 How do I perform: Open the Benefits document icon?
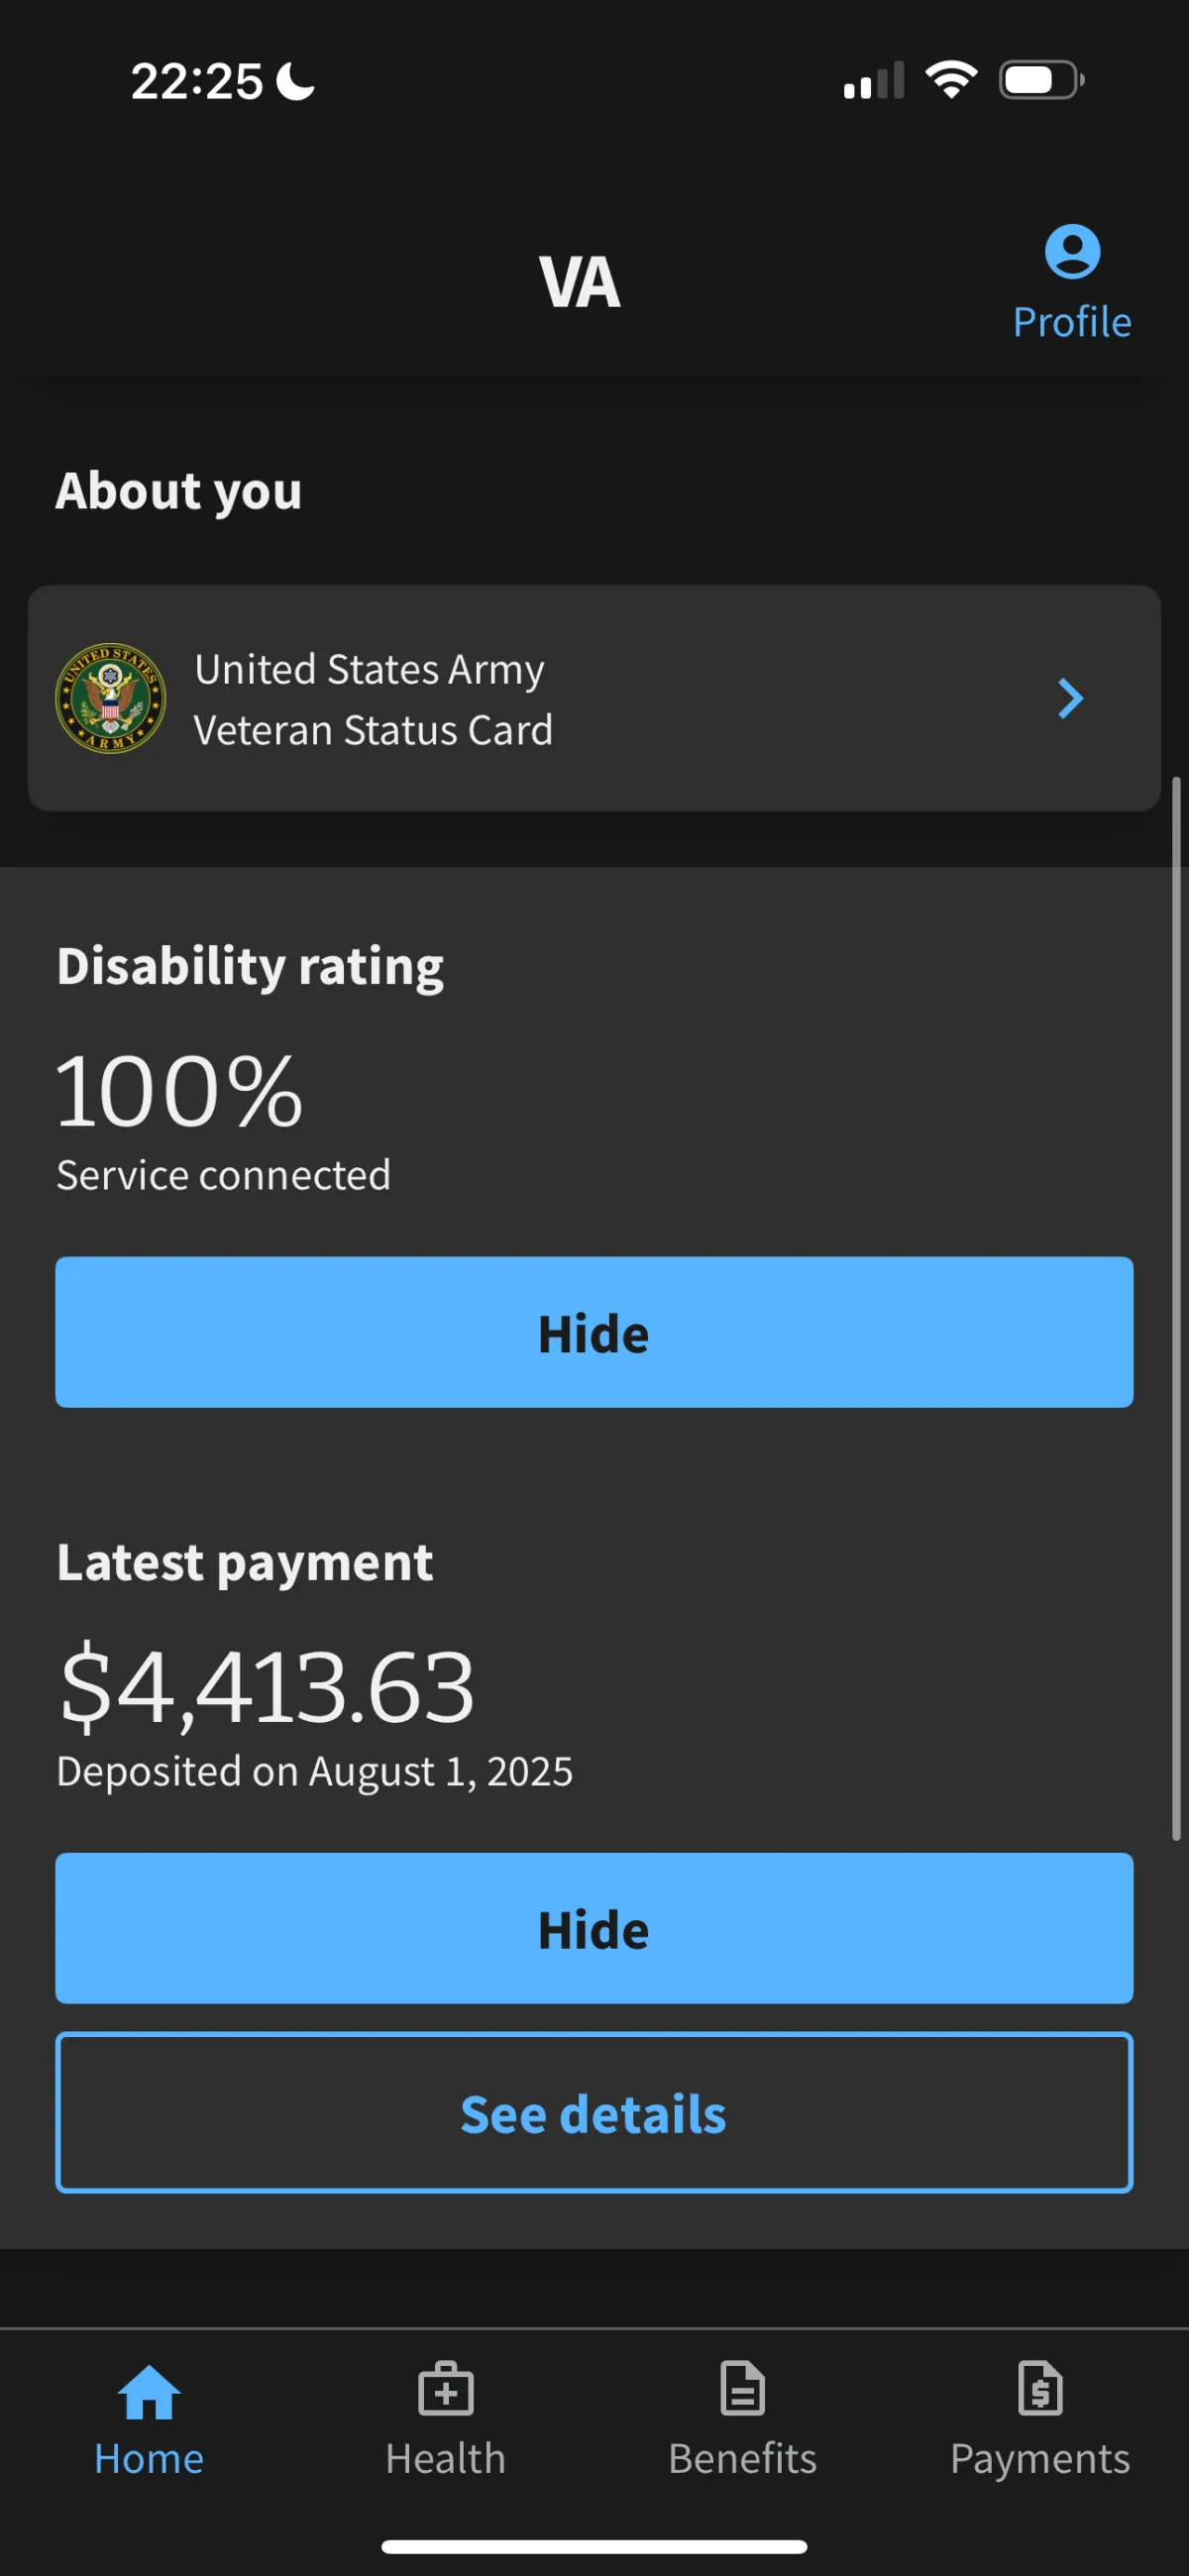(x=742, y=2389)
